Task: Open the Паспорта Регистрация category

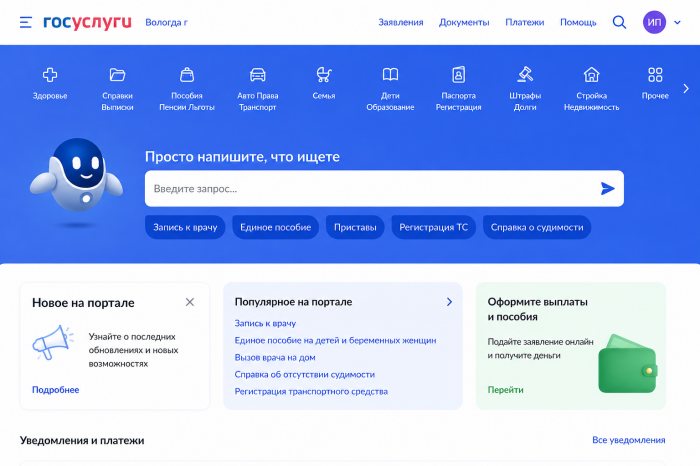Action: click(458, 89)
